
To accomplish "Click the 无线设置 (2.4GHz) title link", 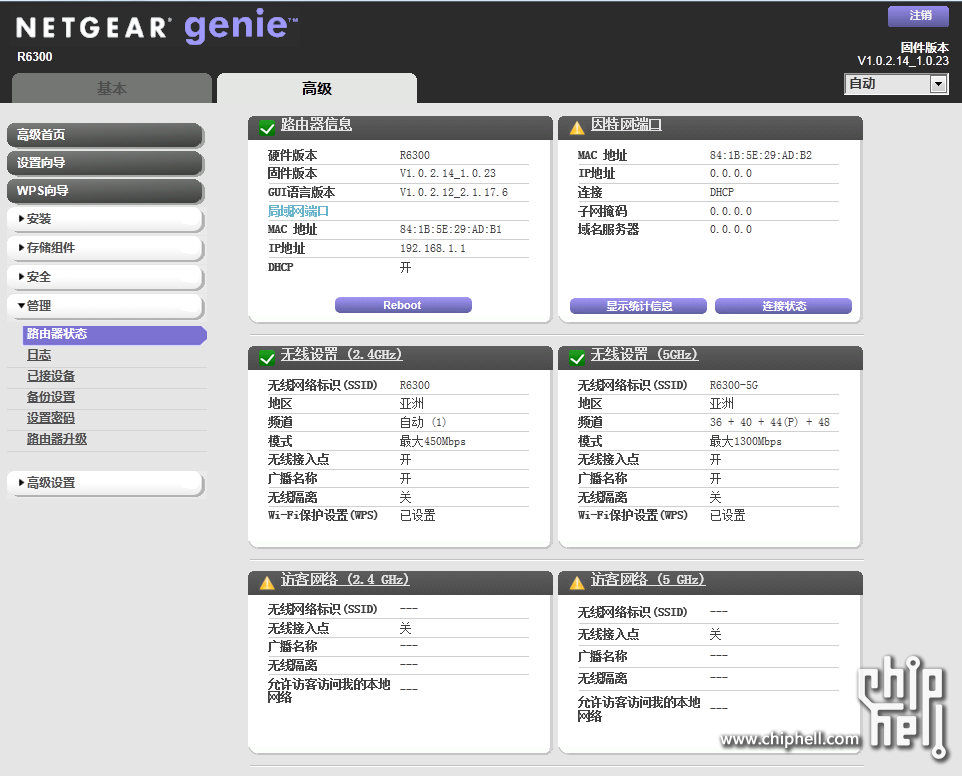I will coord(342,355).
